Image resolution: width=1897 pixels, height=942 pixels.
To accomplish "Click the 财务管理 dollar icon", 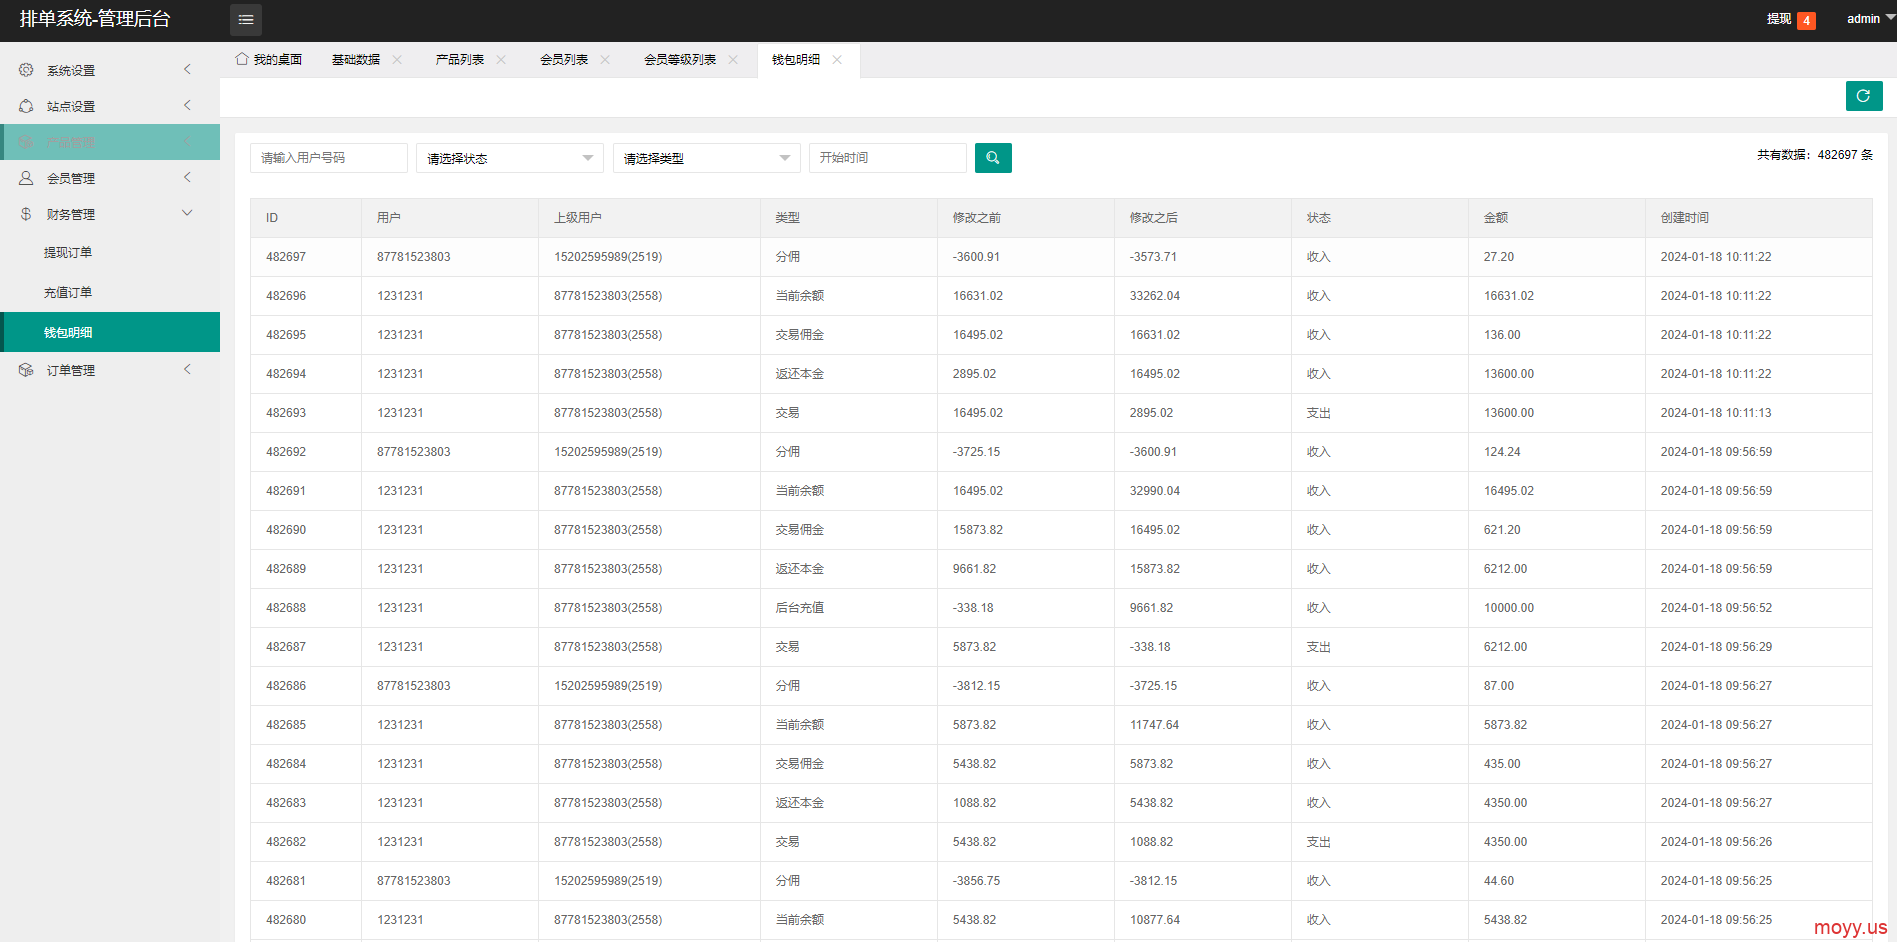I will click(x=26, y=214).
